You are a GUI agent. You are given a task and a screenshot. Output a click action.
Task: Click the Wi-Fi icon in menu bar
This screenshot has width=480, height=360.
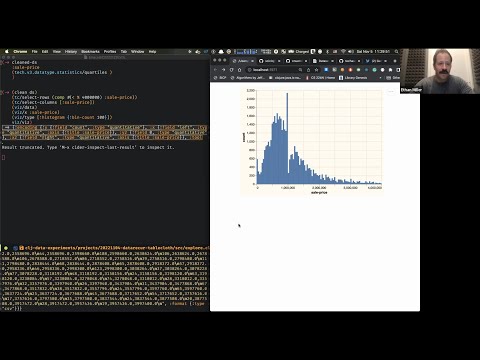(343, 52)
